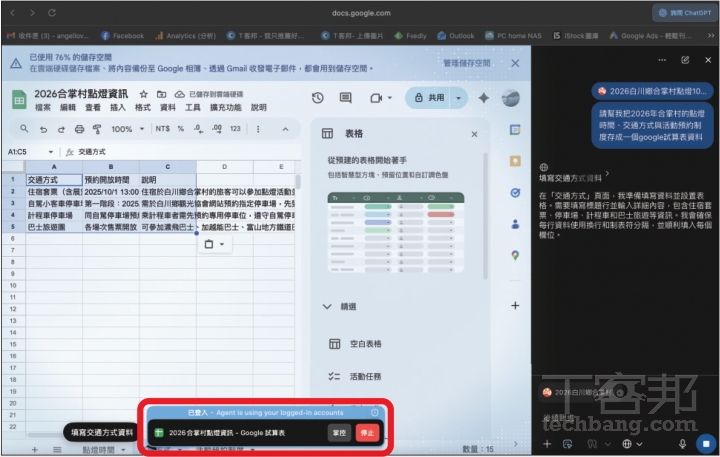Format cells as NT$ currency

(x=163, y=129)
